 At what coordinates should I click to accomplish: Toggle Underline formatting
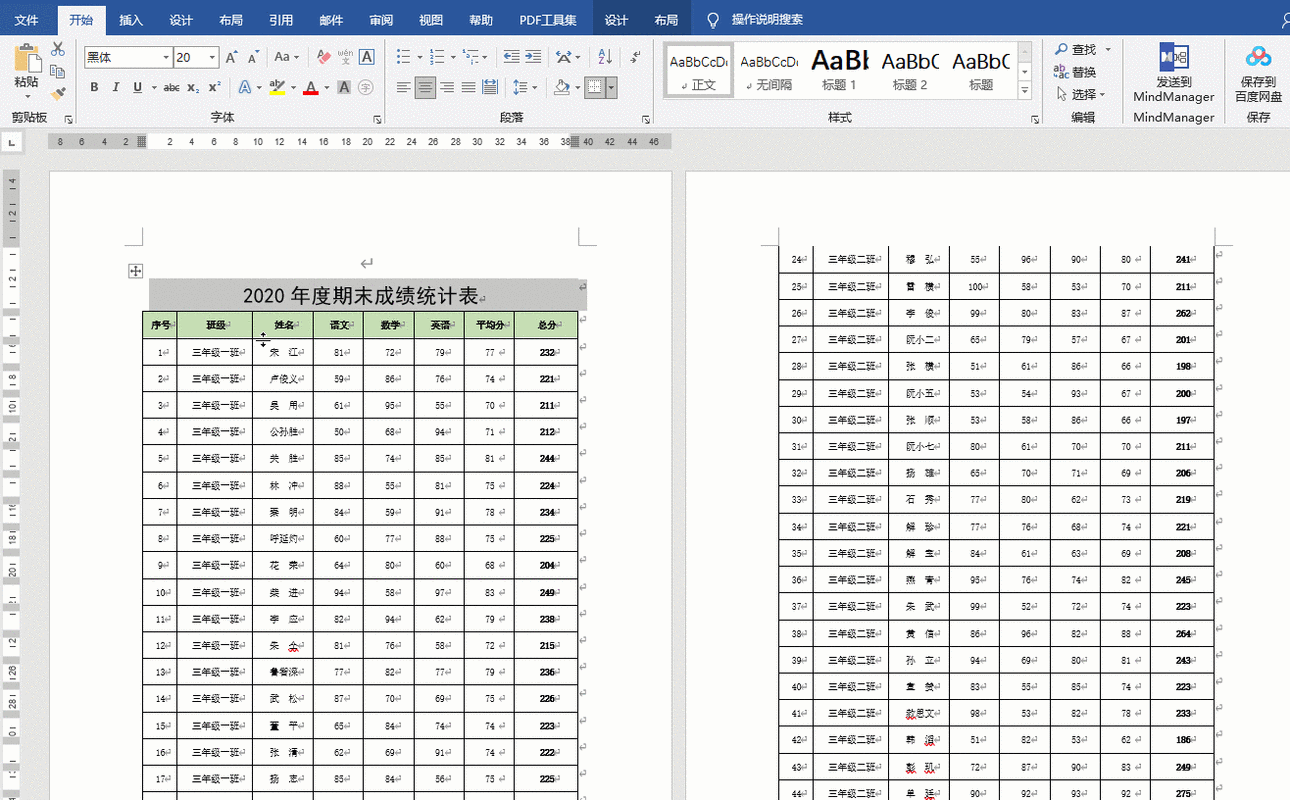(138, 87)
